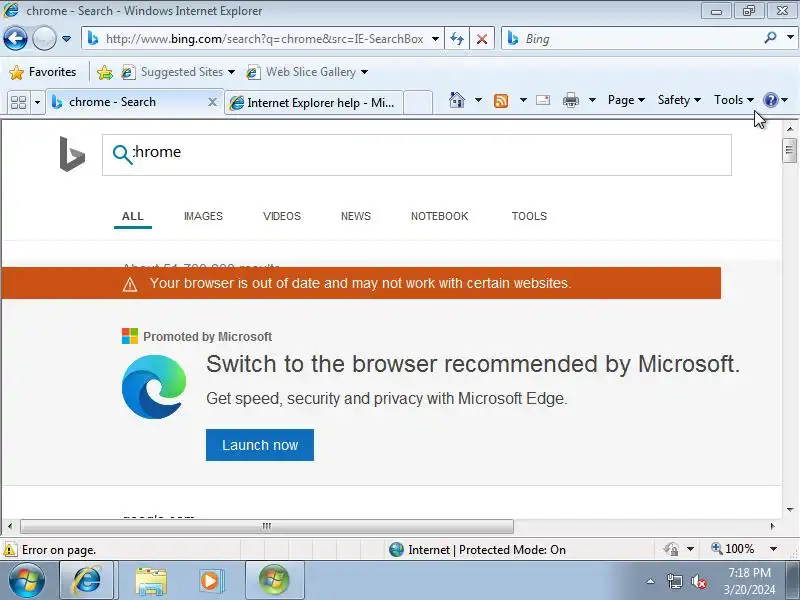This screenshot has width=800, height=600.
Task: Click the Home icon in command bar
Action: tap(457, 100)
